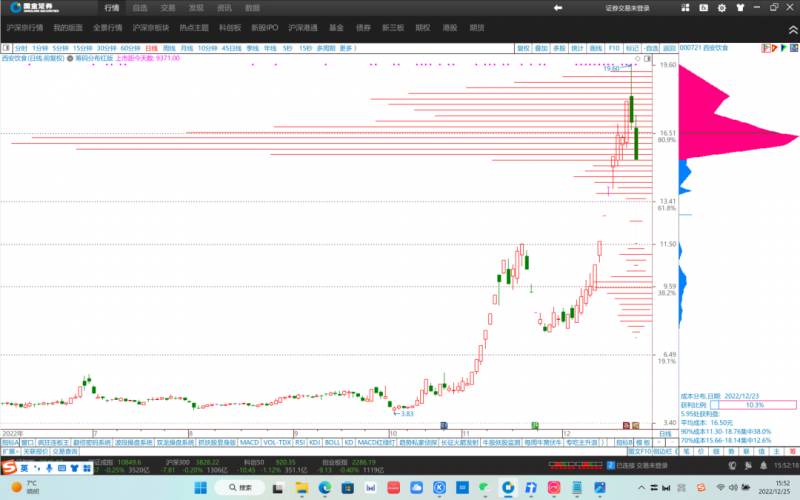Click 关联报价 bottom tab

35,452
